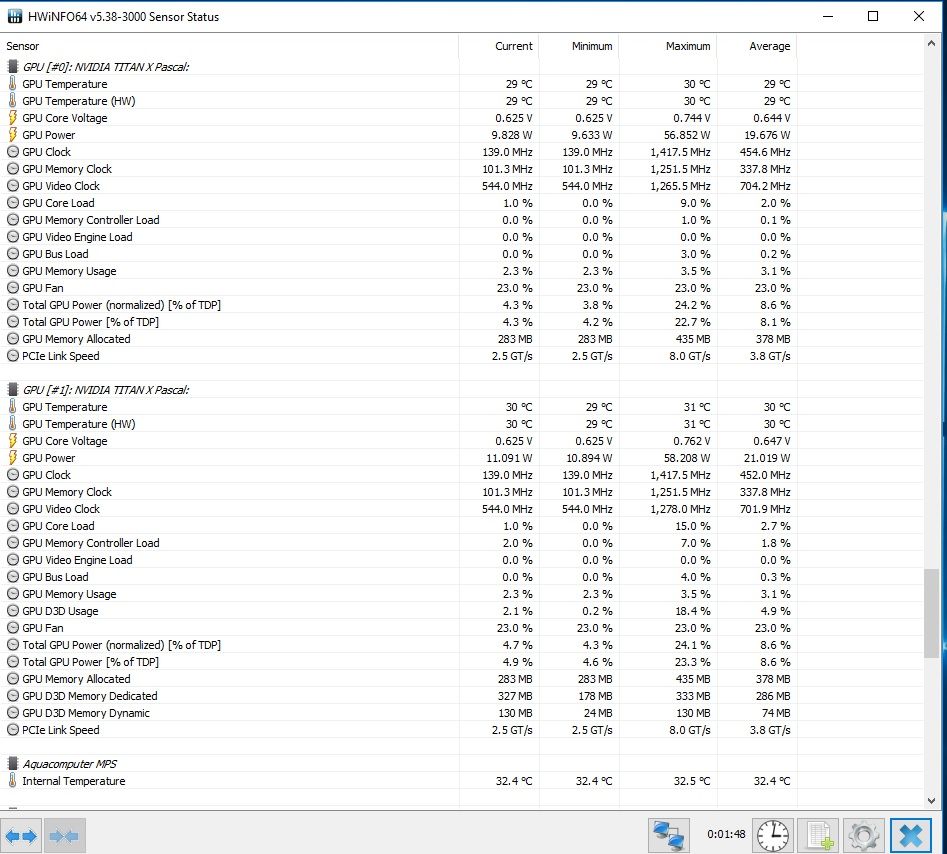Click the 333 MB maximum dedicated memory value
Screen dimensions: 947x854
[x=693, y=696]
